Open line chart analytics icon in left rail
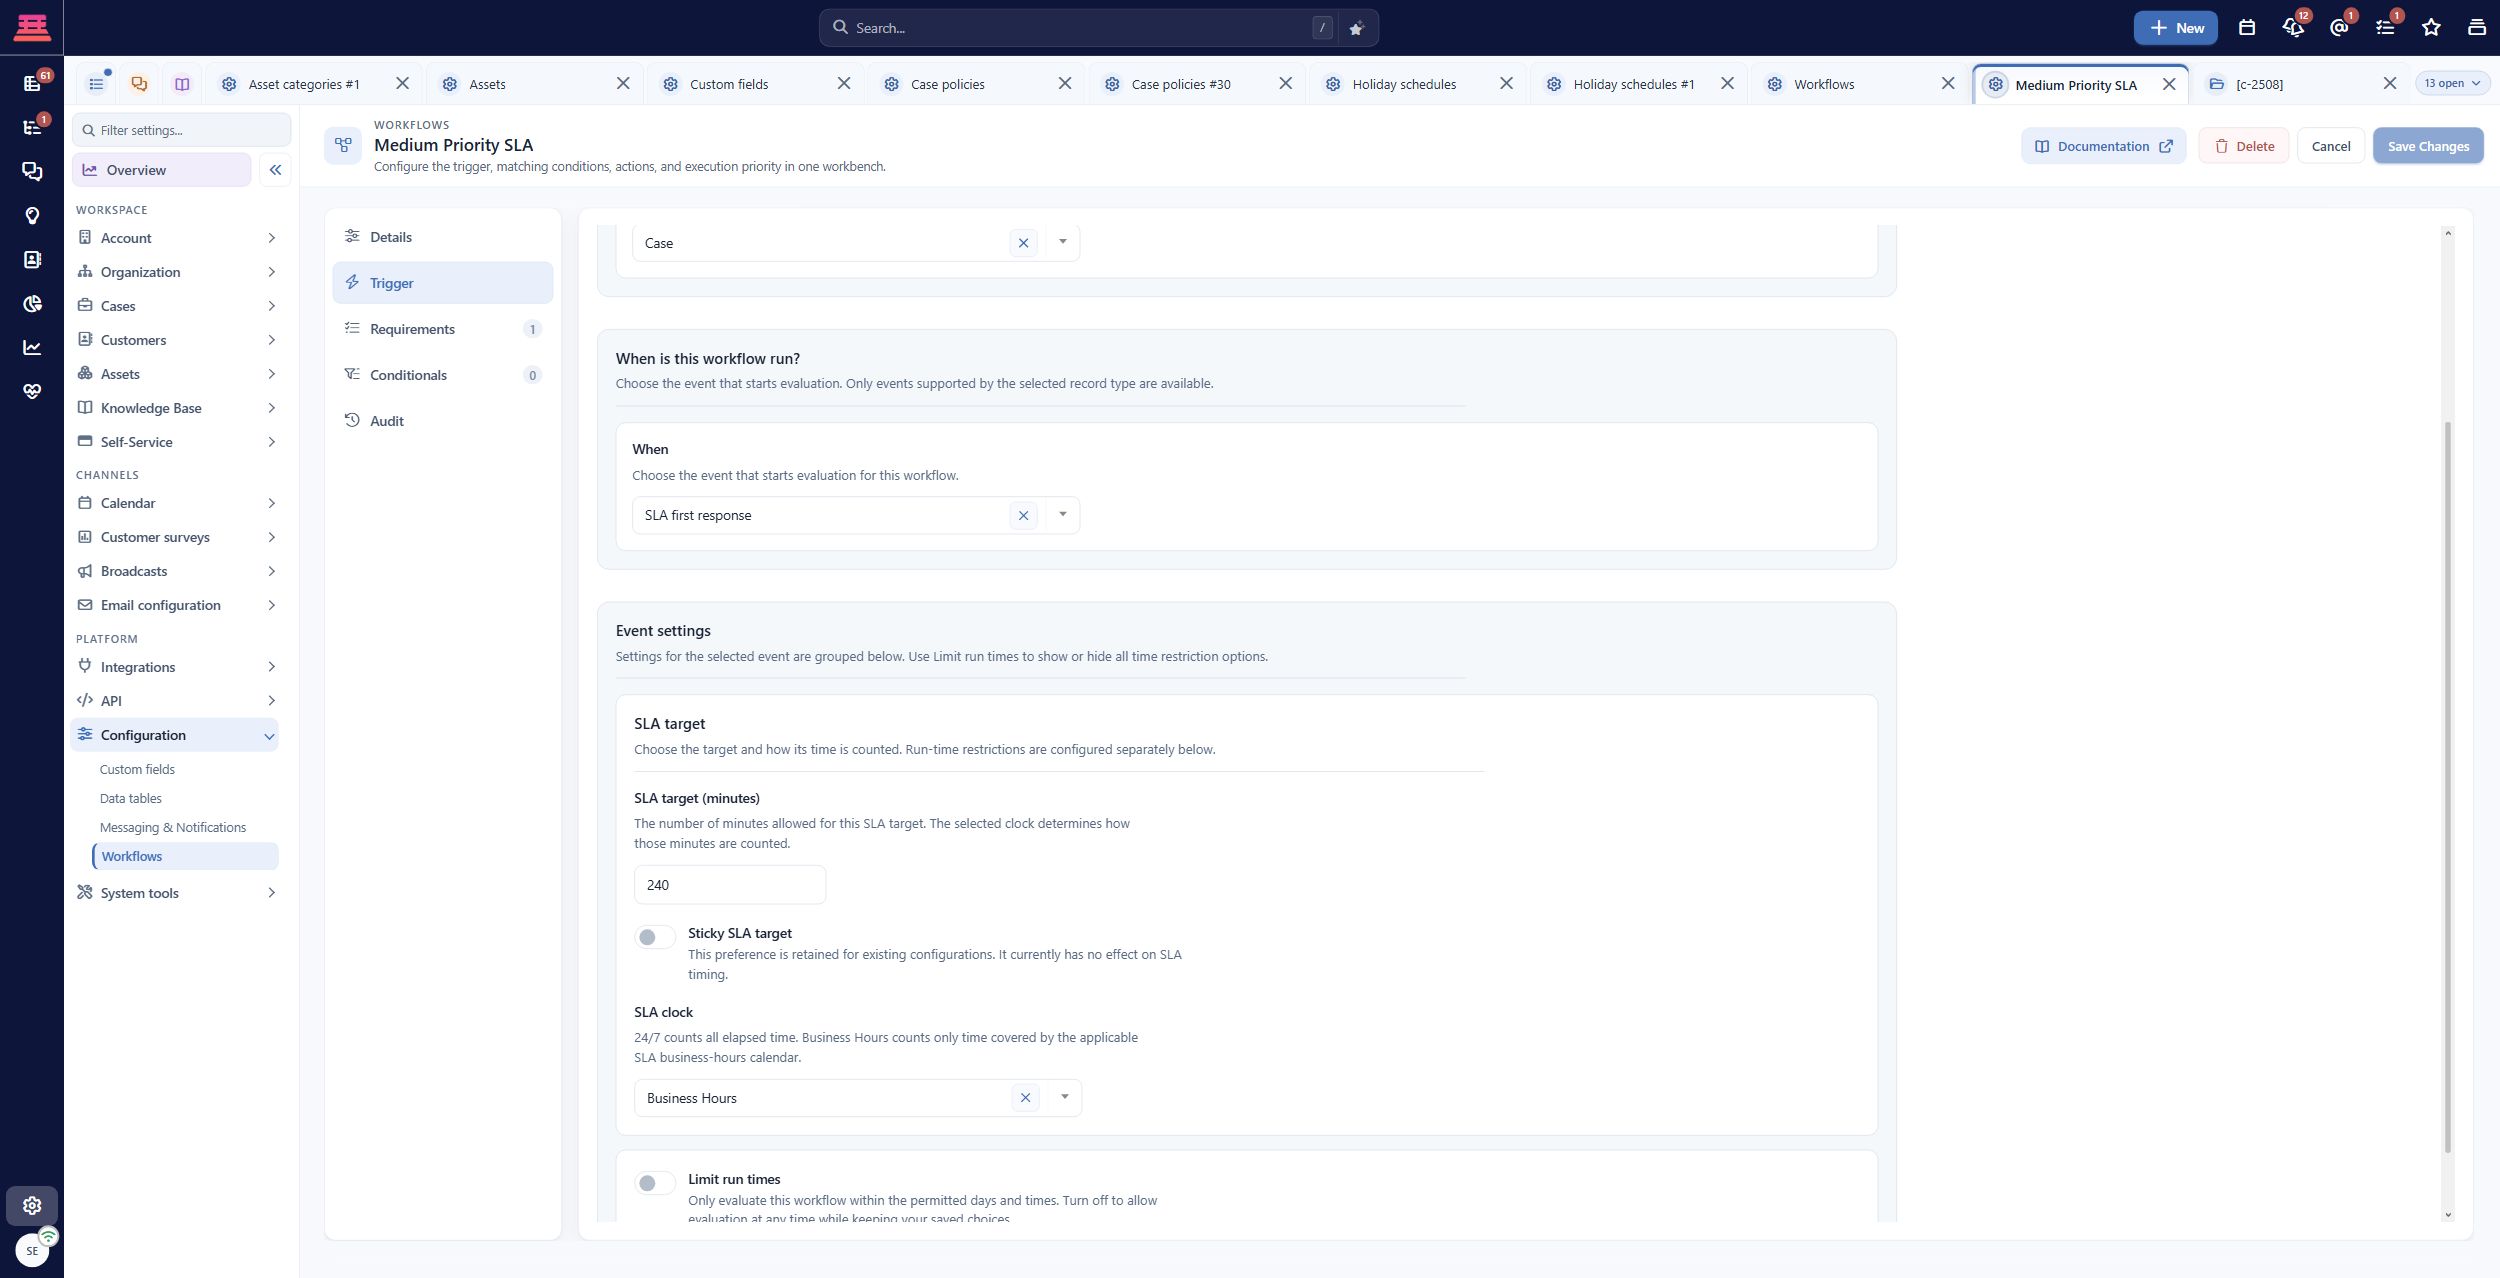 tap(32, 347)
